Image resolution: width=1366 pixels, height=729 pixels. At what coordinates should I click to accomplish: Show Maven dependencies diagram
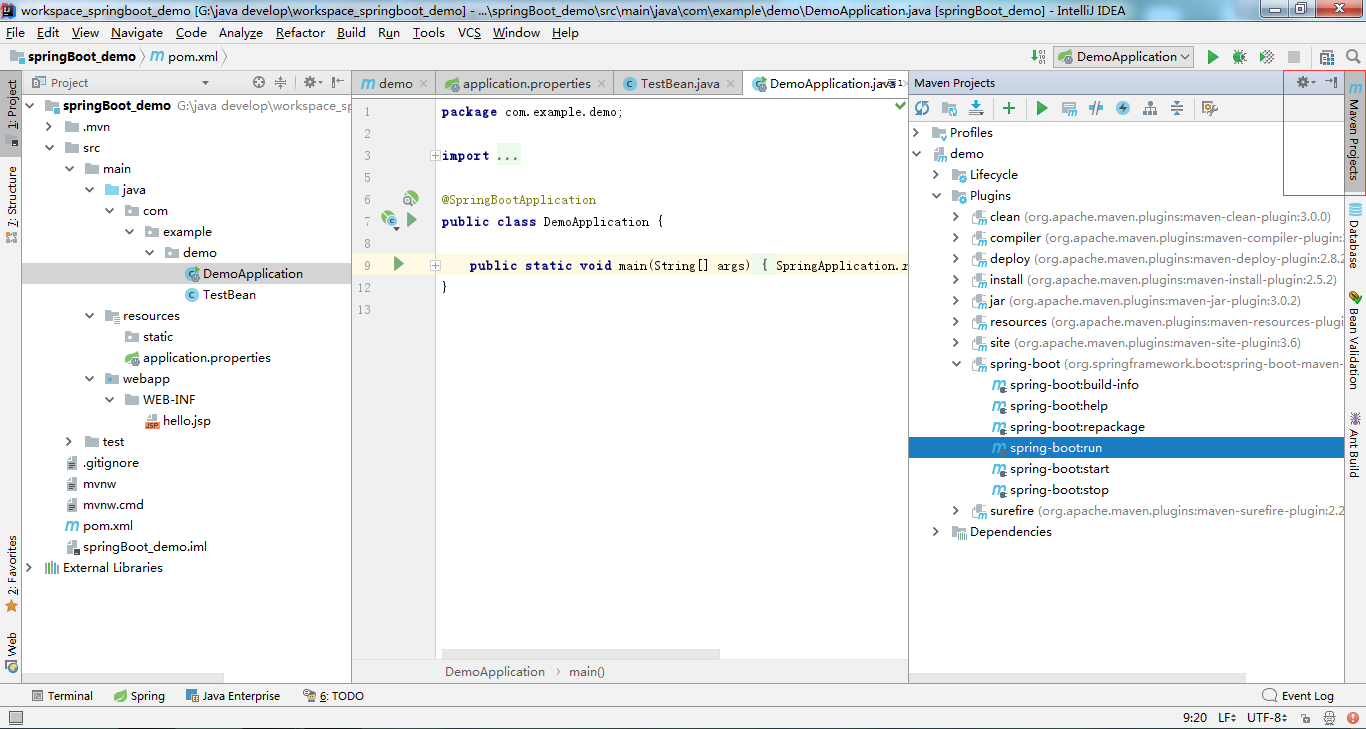point(1150,108)
